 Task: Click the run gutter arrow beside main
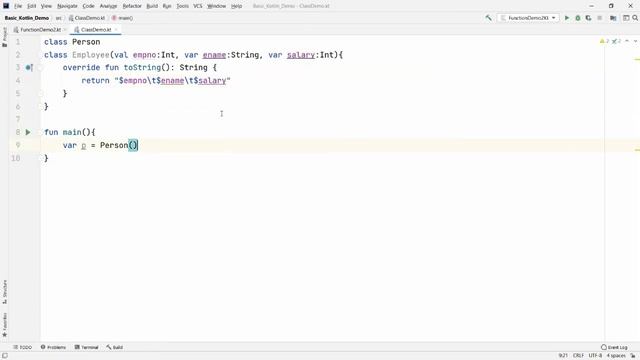(28, 132)
